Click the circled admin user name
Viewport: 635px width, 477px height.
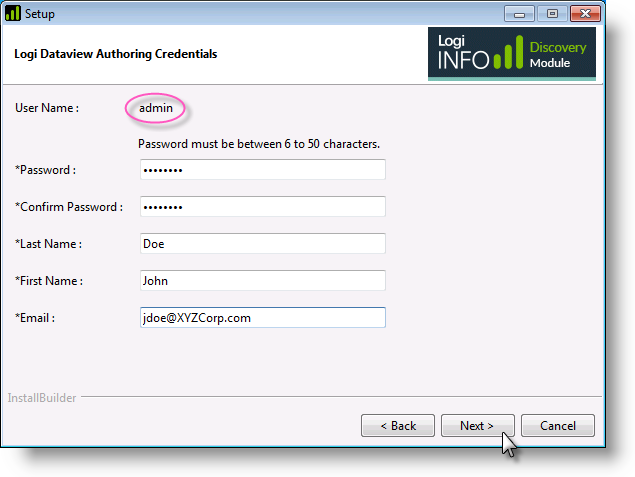coord(156,108)
